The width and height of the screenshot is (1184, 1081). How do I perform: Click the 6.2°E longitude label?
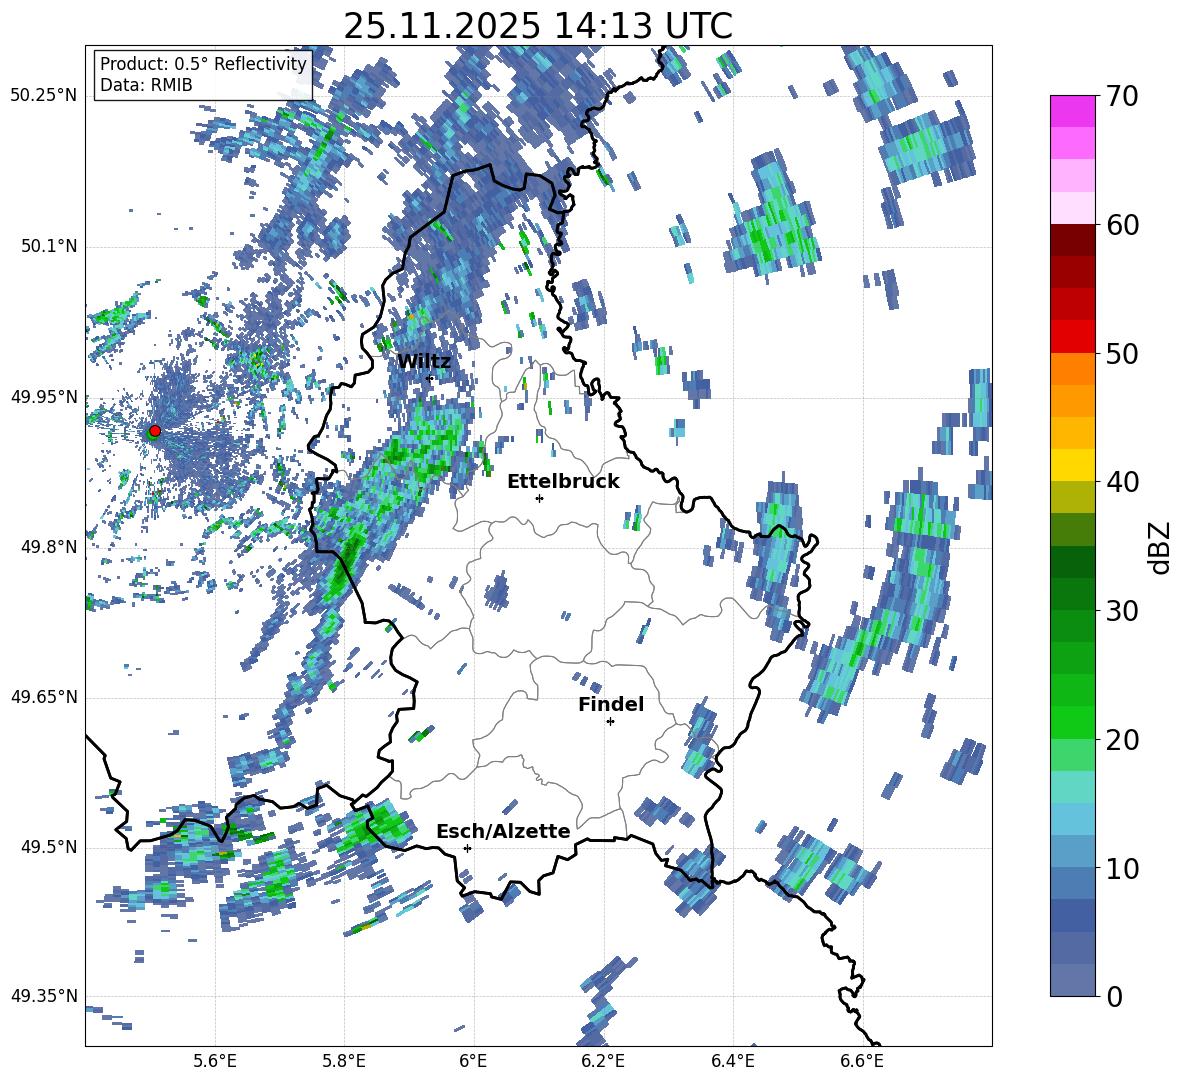[603, 1062]
